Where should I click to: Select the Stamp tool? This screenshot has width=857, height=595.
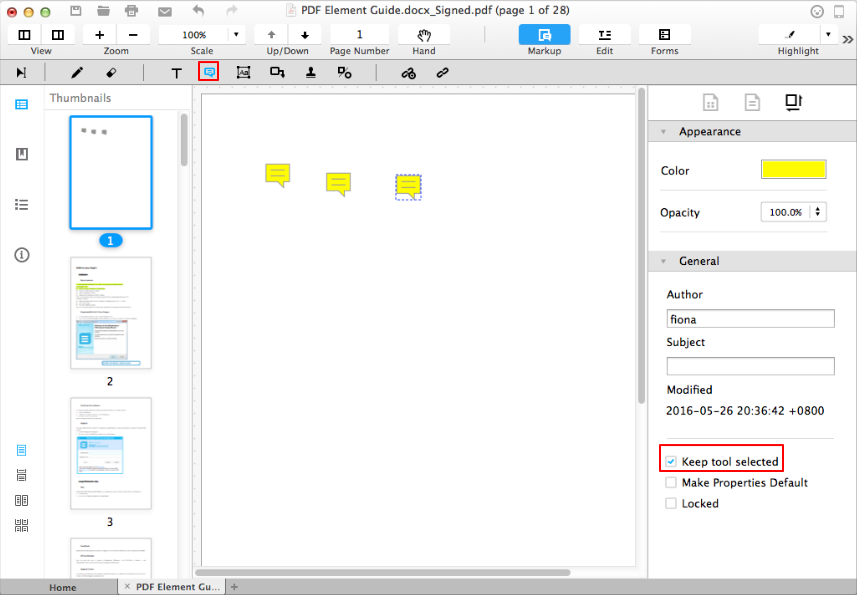pos(310,72)
